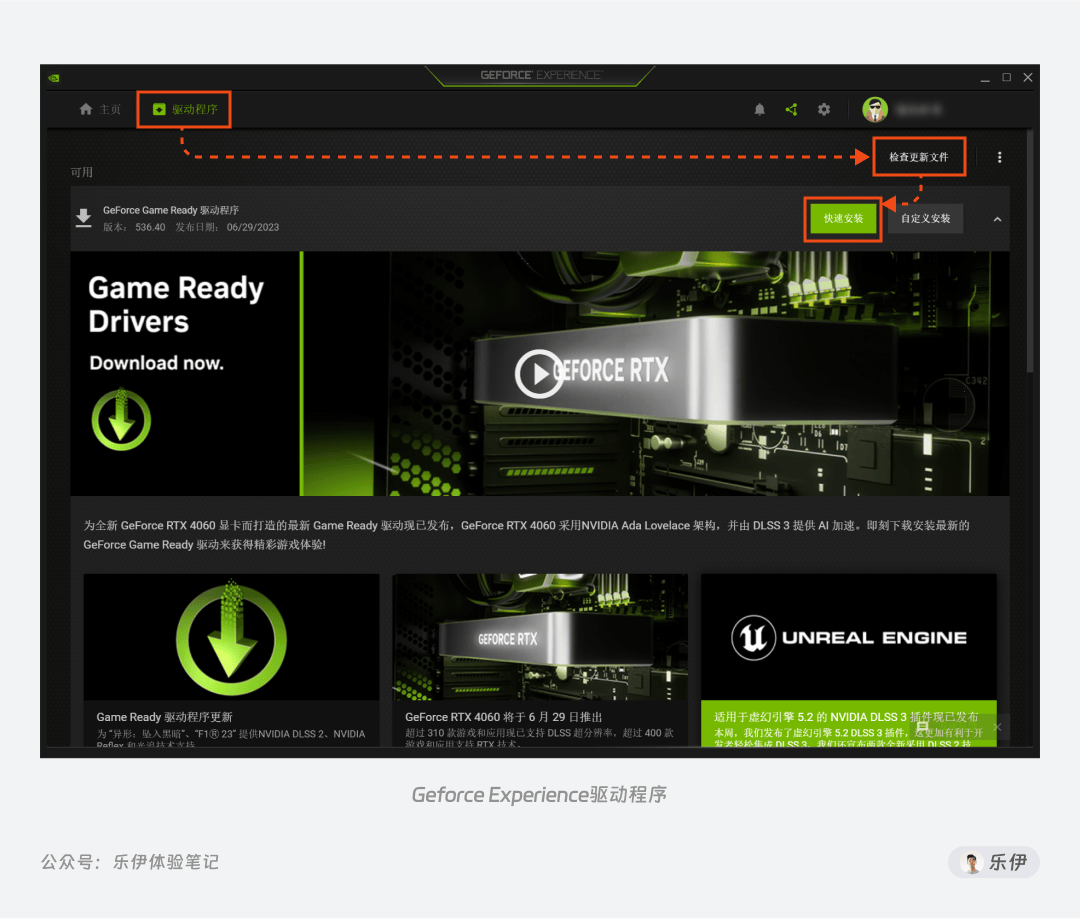Go to the 主页 home tab
Screen dimensions: 1080x919
[x=100, y=109]
